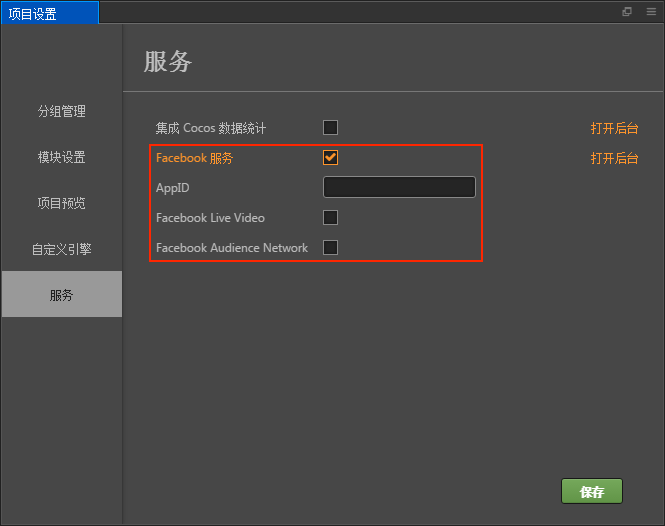Click the AppID label
The width and height of the screenshot is (665, 526).
173,188
